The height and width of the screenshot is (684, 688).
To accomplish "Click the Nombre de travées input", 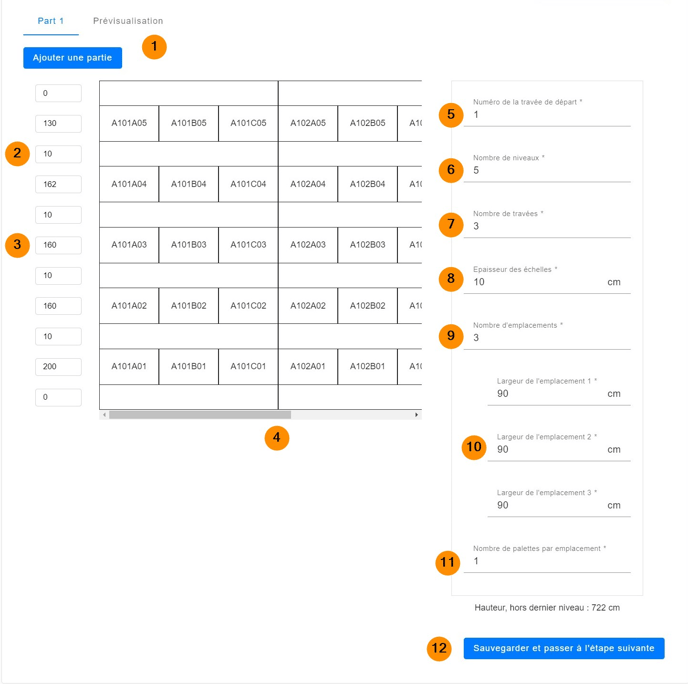I will click(x=550, y=227).
